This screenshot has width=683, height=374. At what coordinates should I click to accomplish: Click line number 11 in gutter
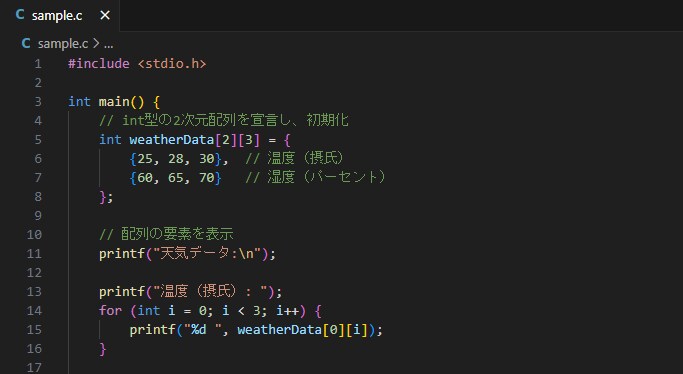(x=34, y=253)
